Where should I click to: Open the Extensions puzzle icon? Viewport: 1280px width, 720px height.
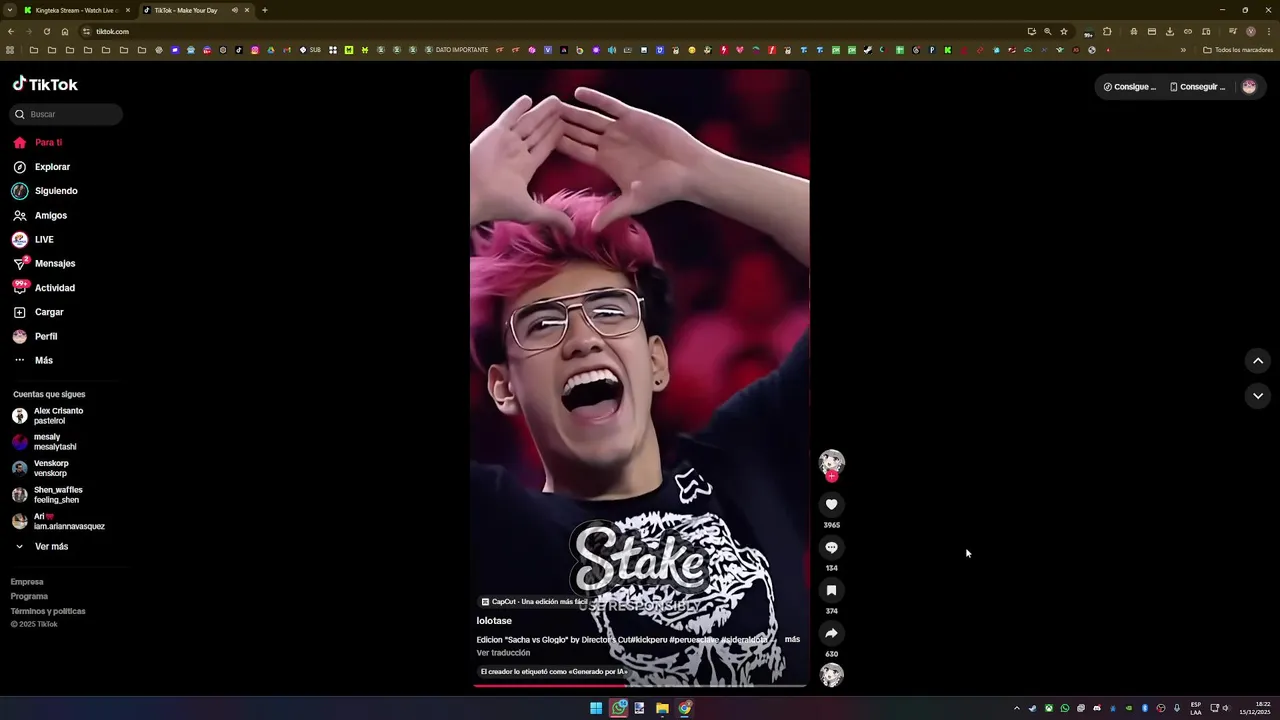coord(1107,31)
